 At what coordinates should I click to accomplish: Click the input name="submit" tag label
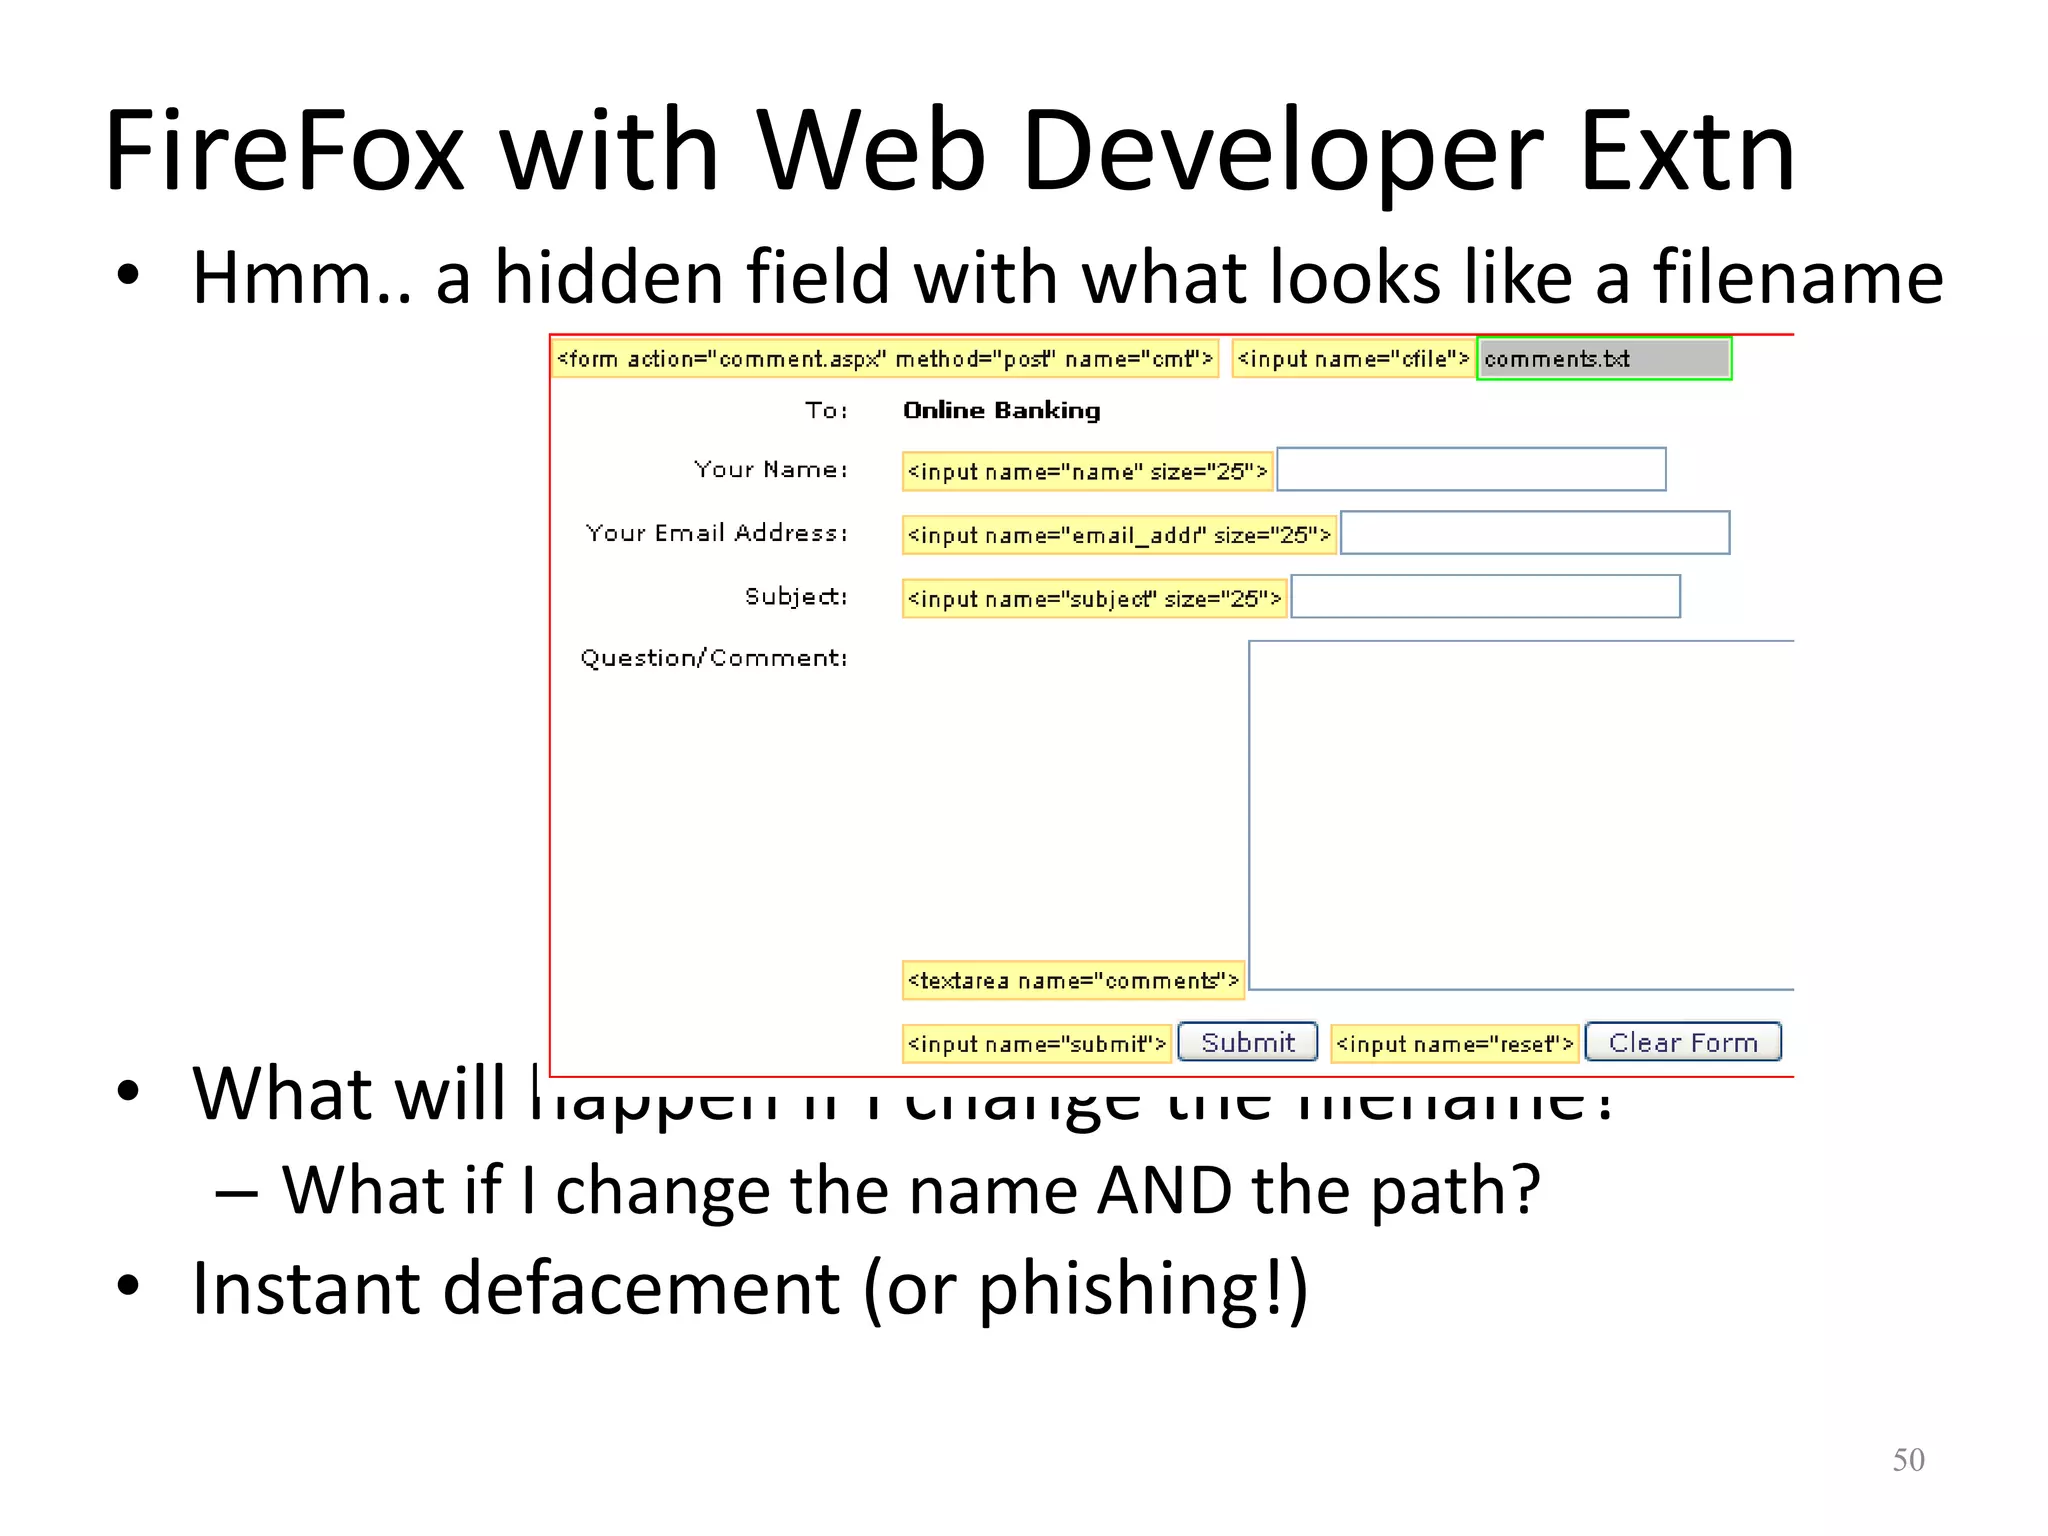[x=1036, y=1044]
